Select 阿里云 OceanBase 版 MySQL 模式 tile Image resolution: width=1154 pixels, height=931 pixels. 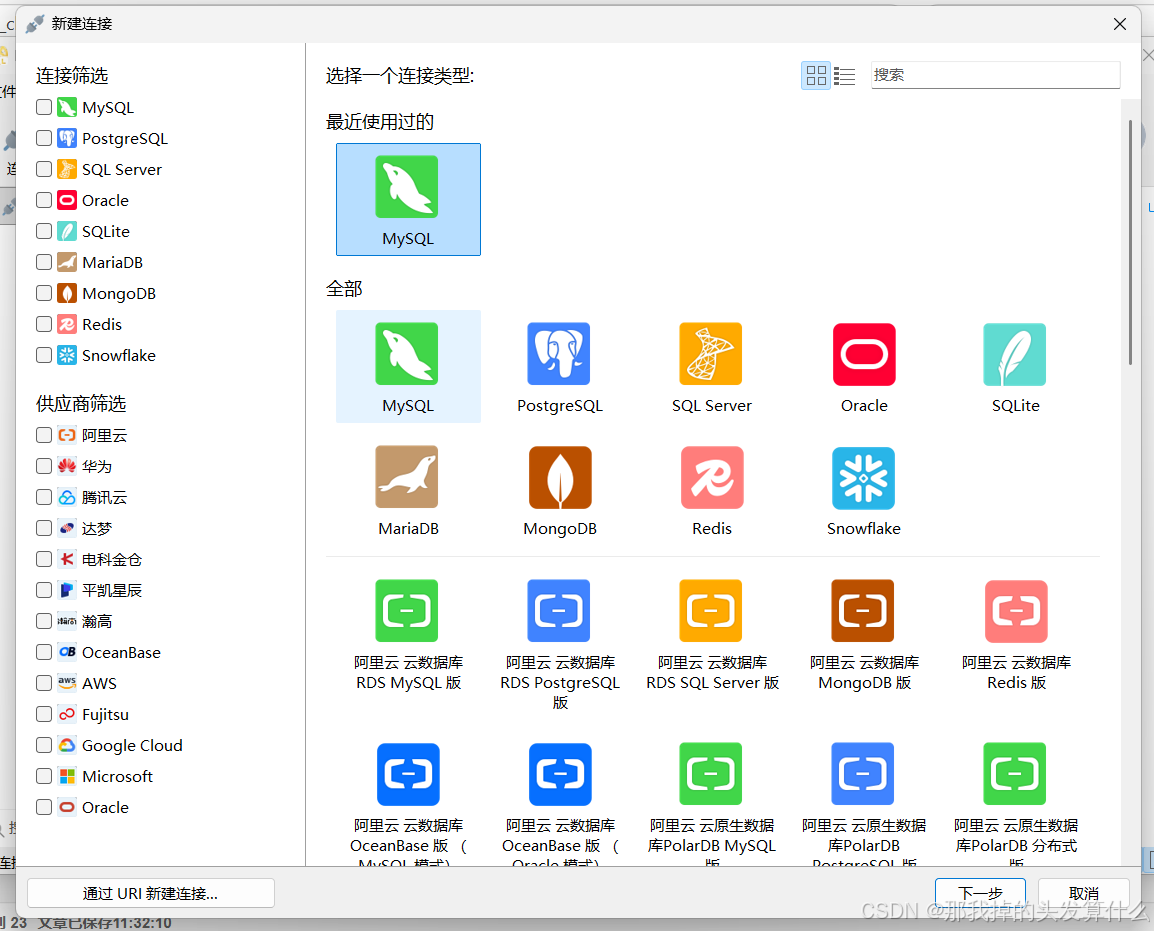pos(408,802)
